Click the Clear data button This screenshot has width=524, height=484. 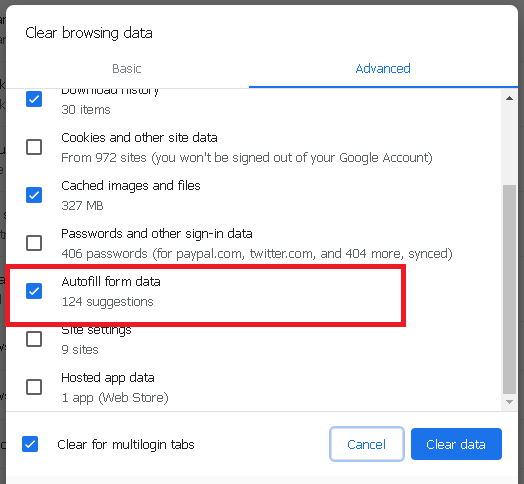[x=456, y=444]
